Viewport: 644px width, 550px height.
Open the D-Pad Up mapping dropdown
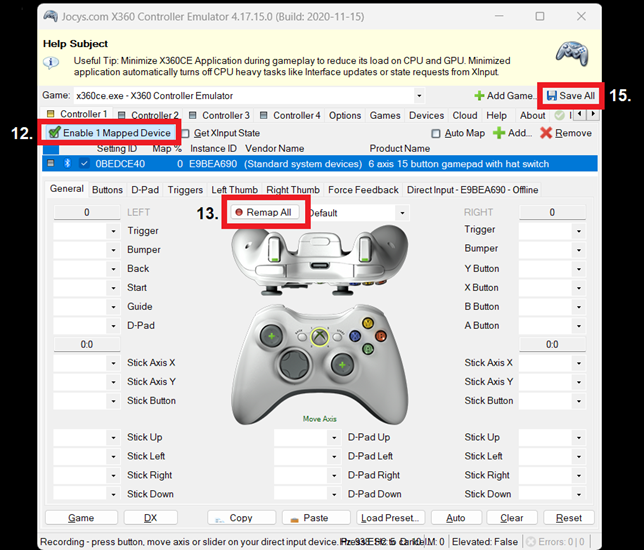click(x=334, y=438)
